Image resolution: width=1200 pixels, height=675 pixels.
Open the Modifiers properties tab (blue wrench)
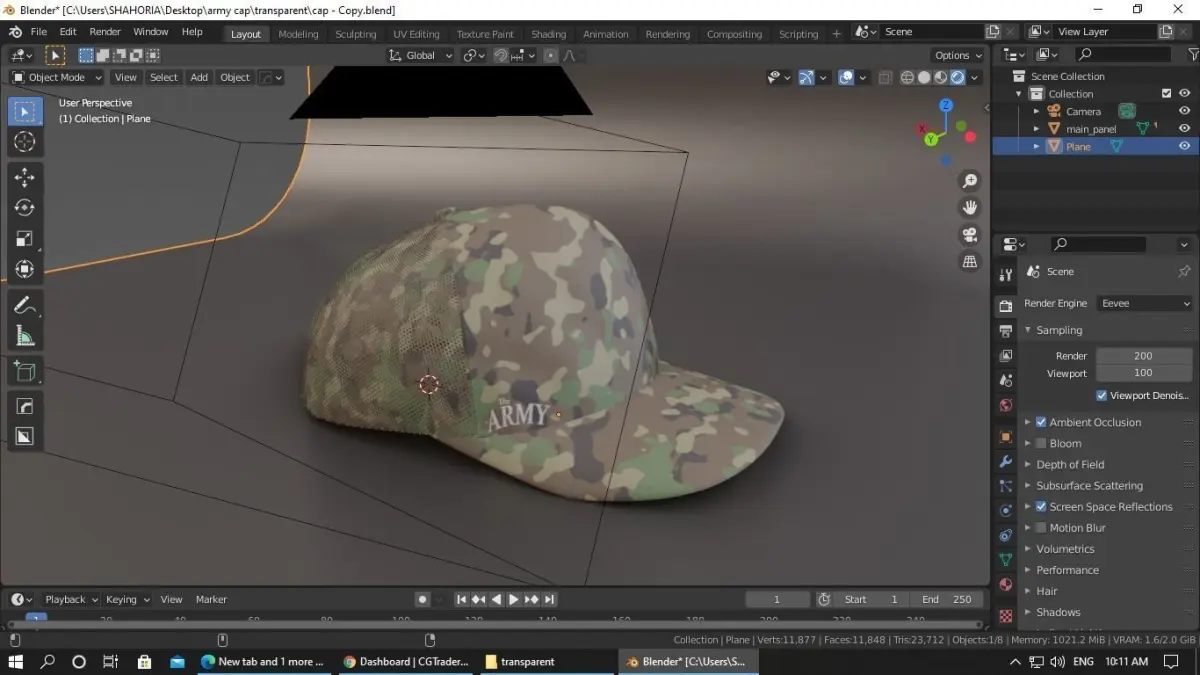(x=1006, y=462)
